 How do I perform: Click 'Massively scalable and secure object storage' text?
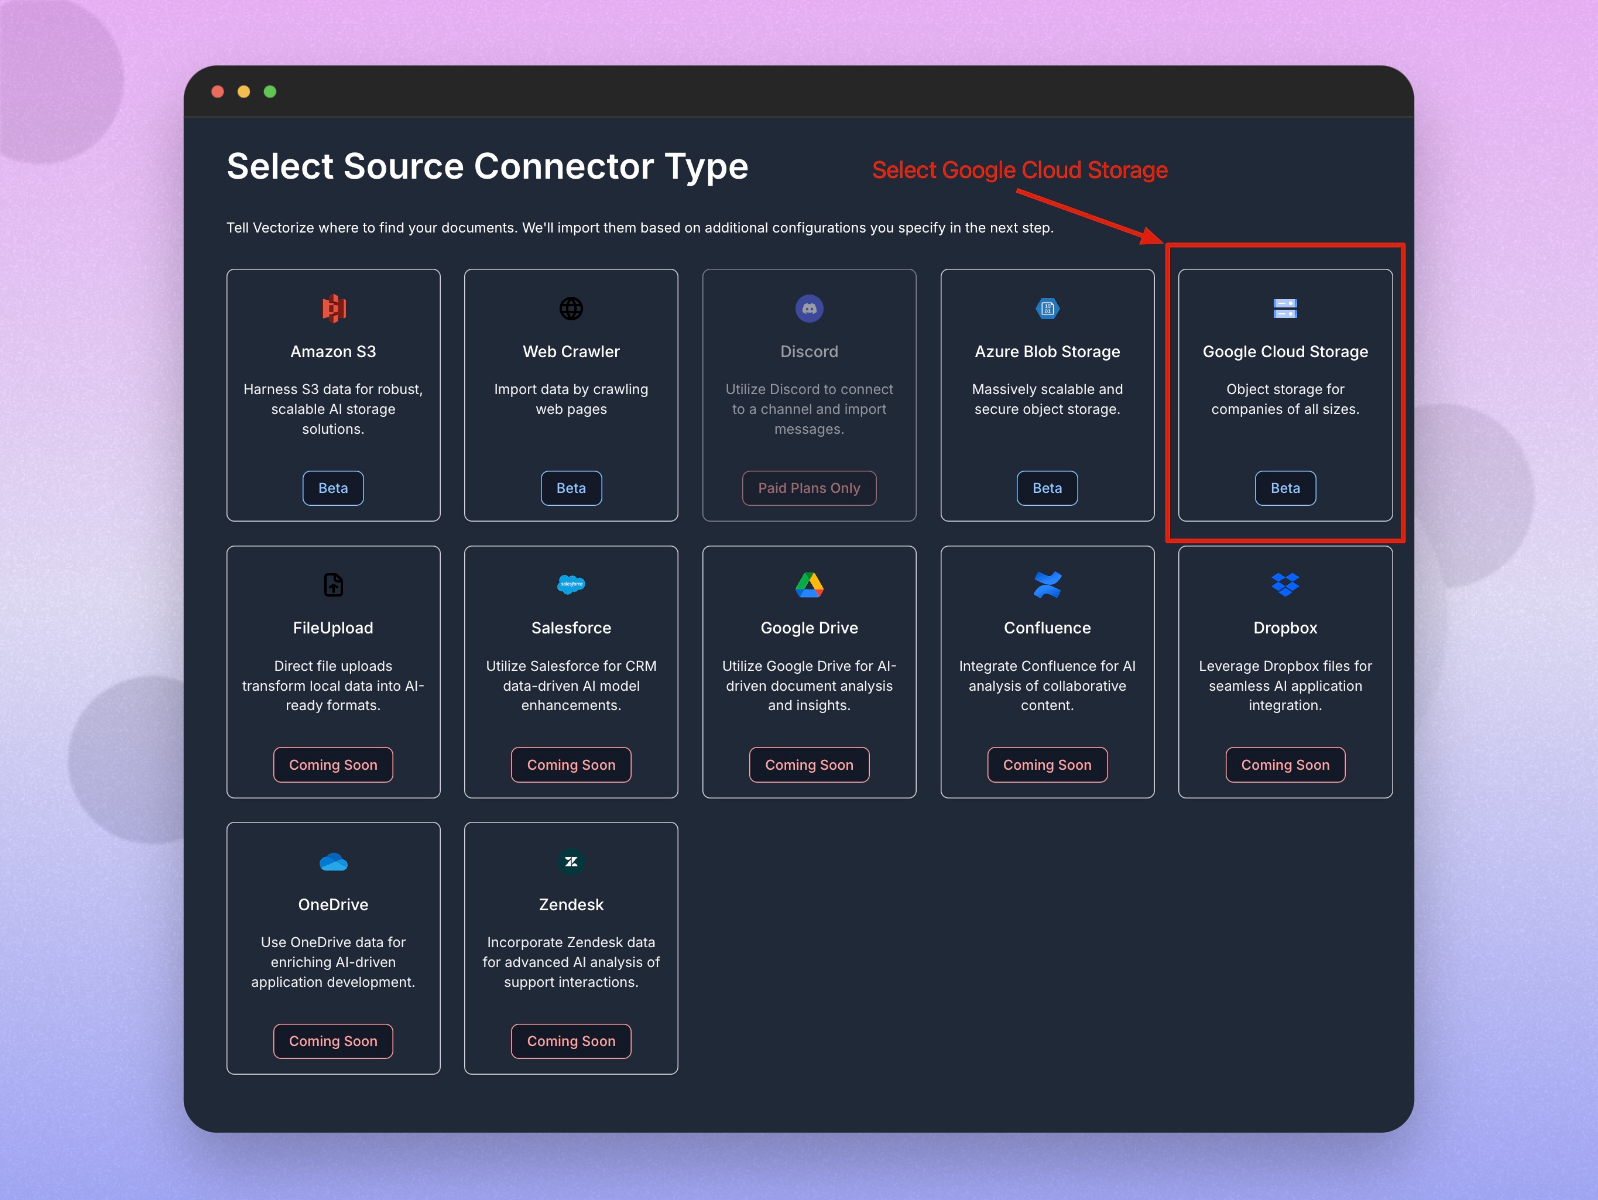[1047, 399]
